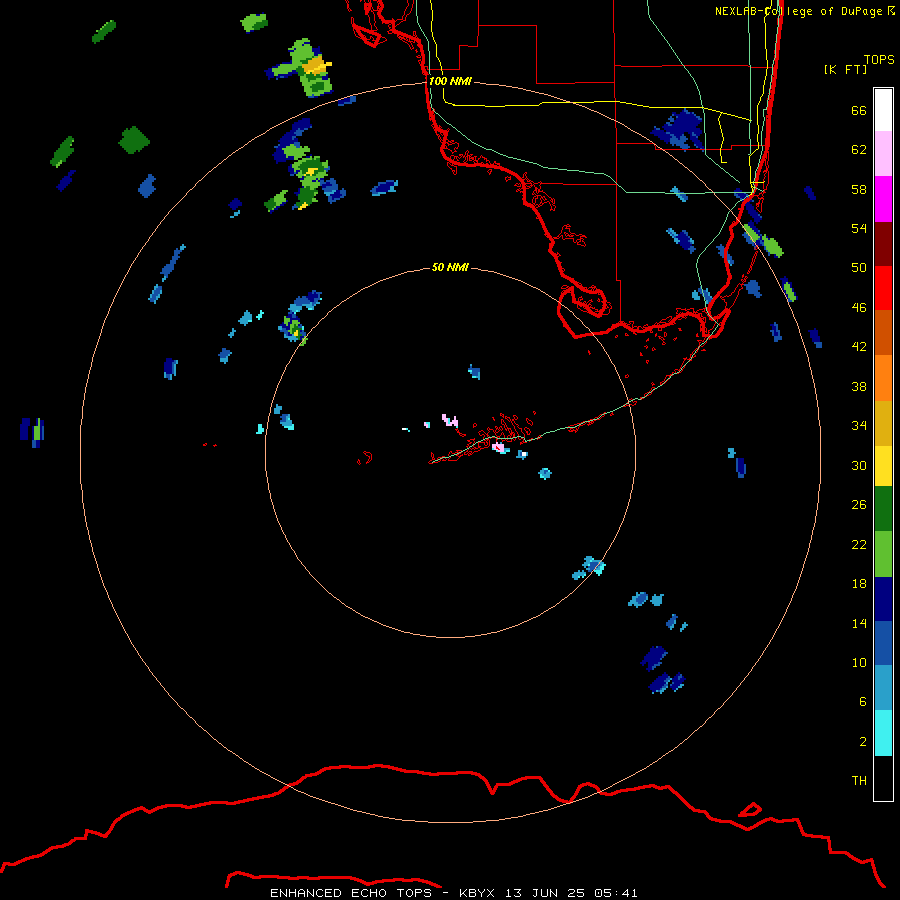Click the "[K FT]" units label

(845, 69)
